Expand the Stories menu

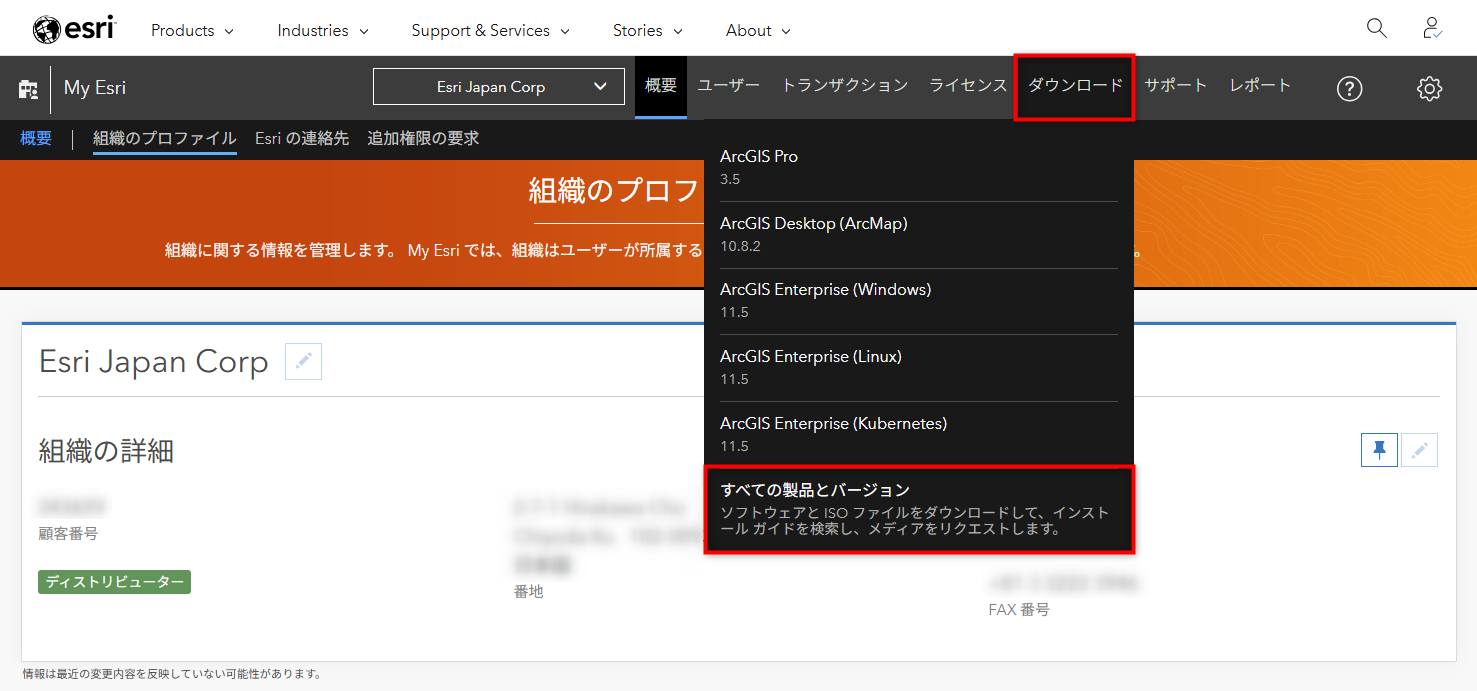pos(647,30)
